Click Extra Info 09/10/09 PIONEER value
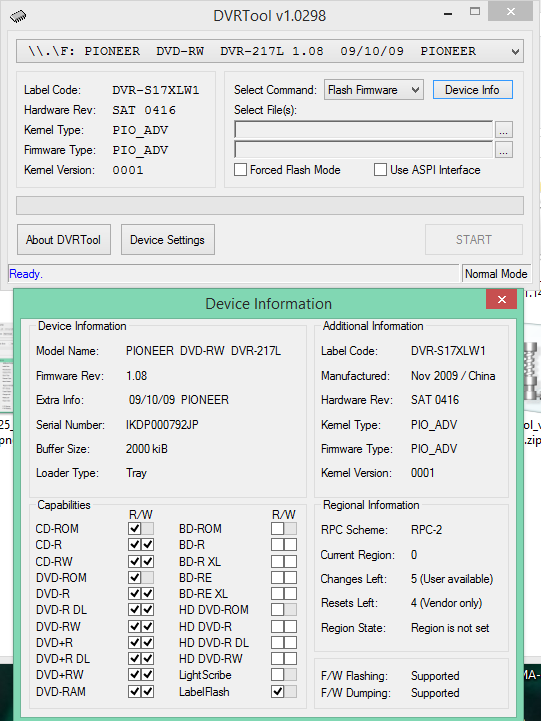541x721 pixels. 178,400
